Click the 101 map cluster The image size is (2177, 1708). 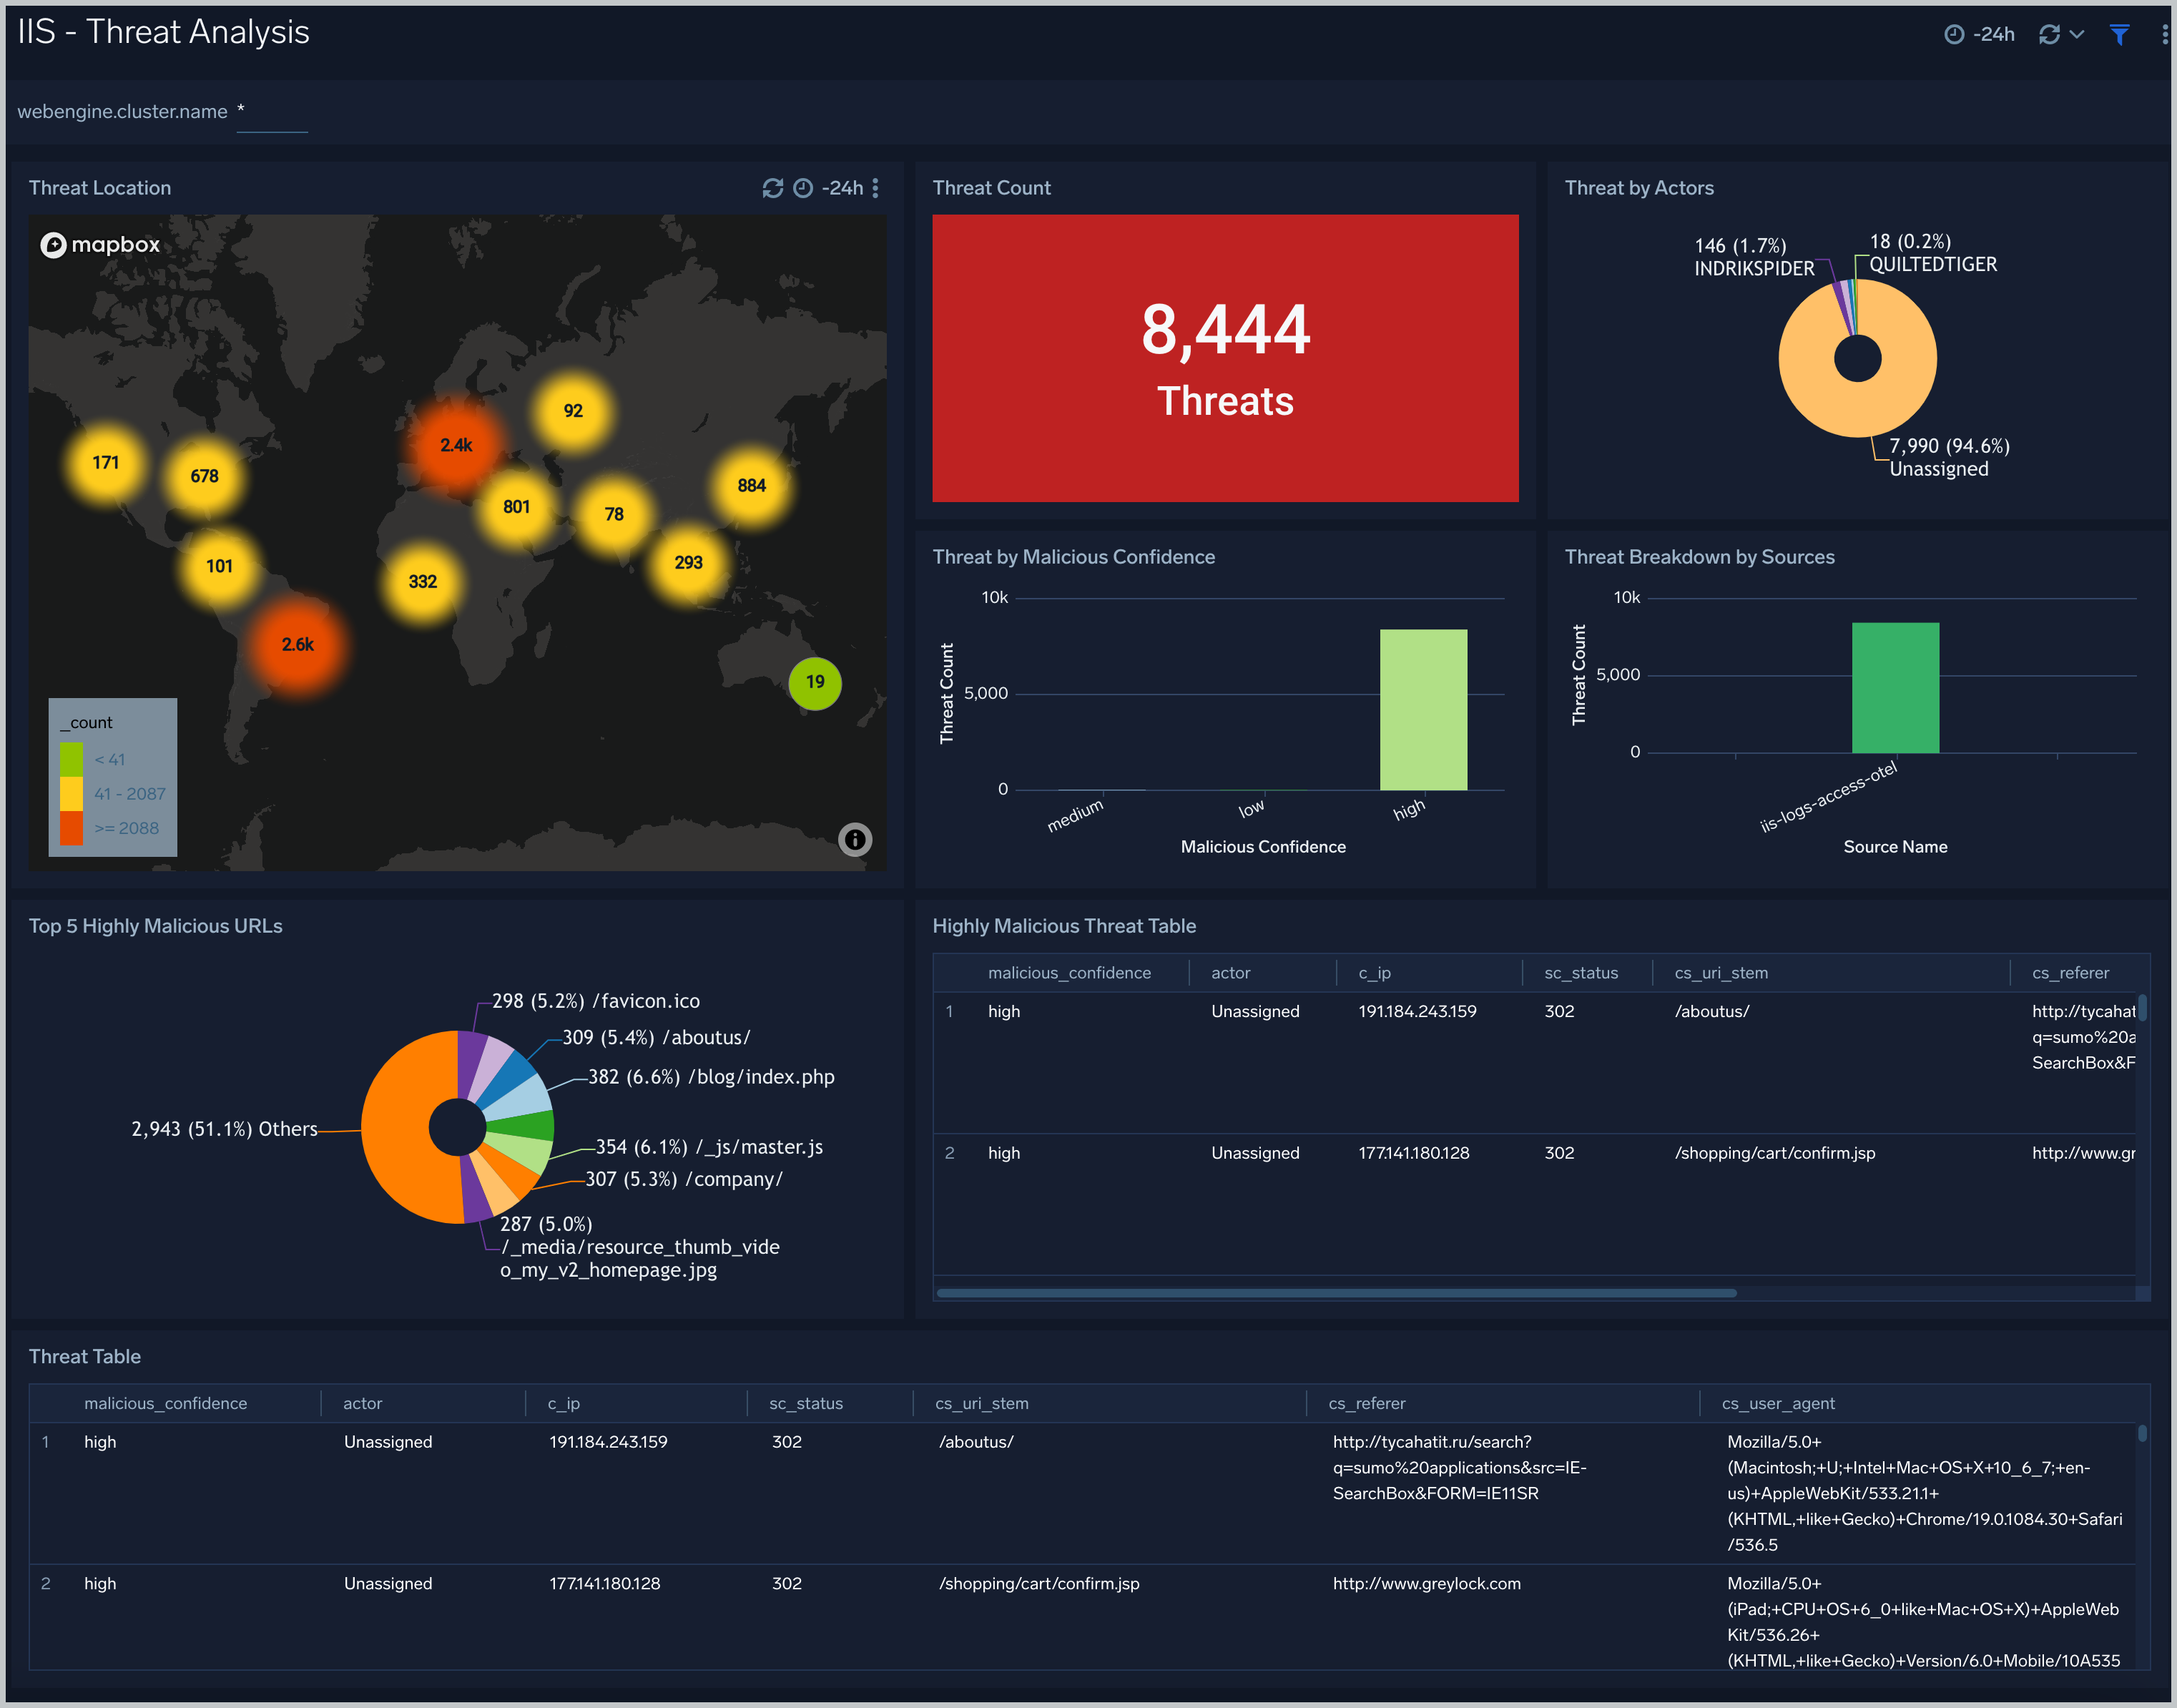219,567
